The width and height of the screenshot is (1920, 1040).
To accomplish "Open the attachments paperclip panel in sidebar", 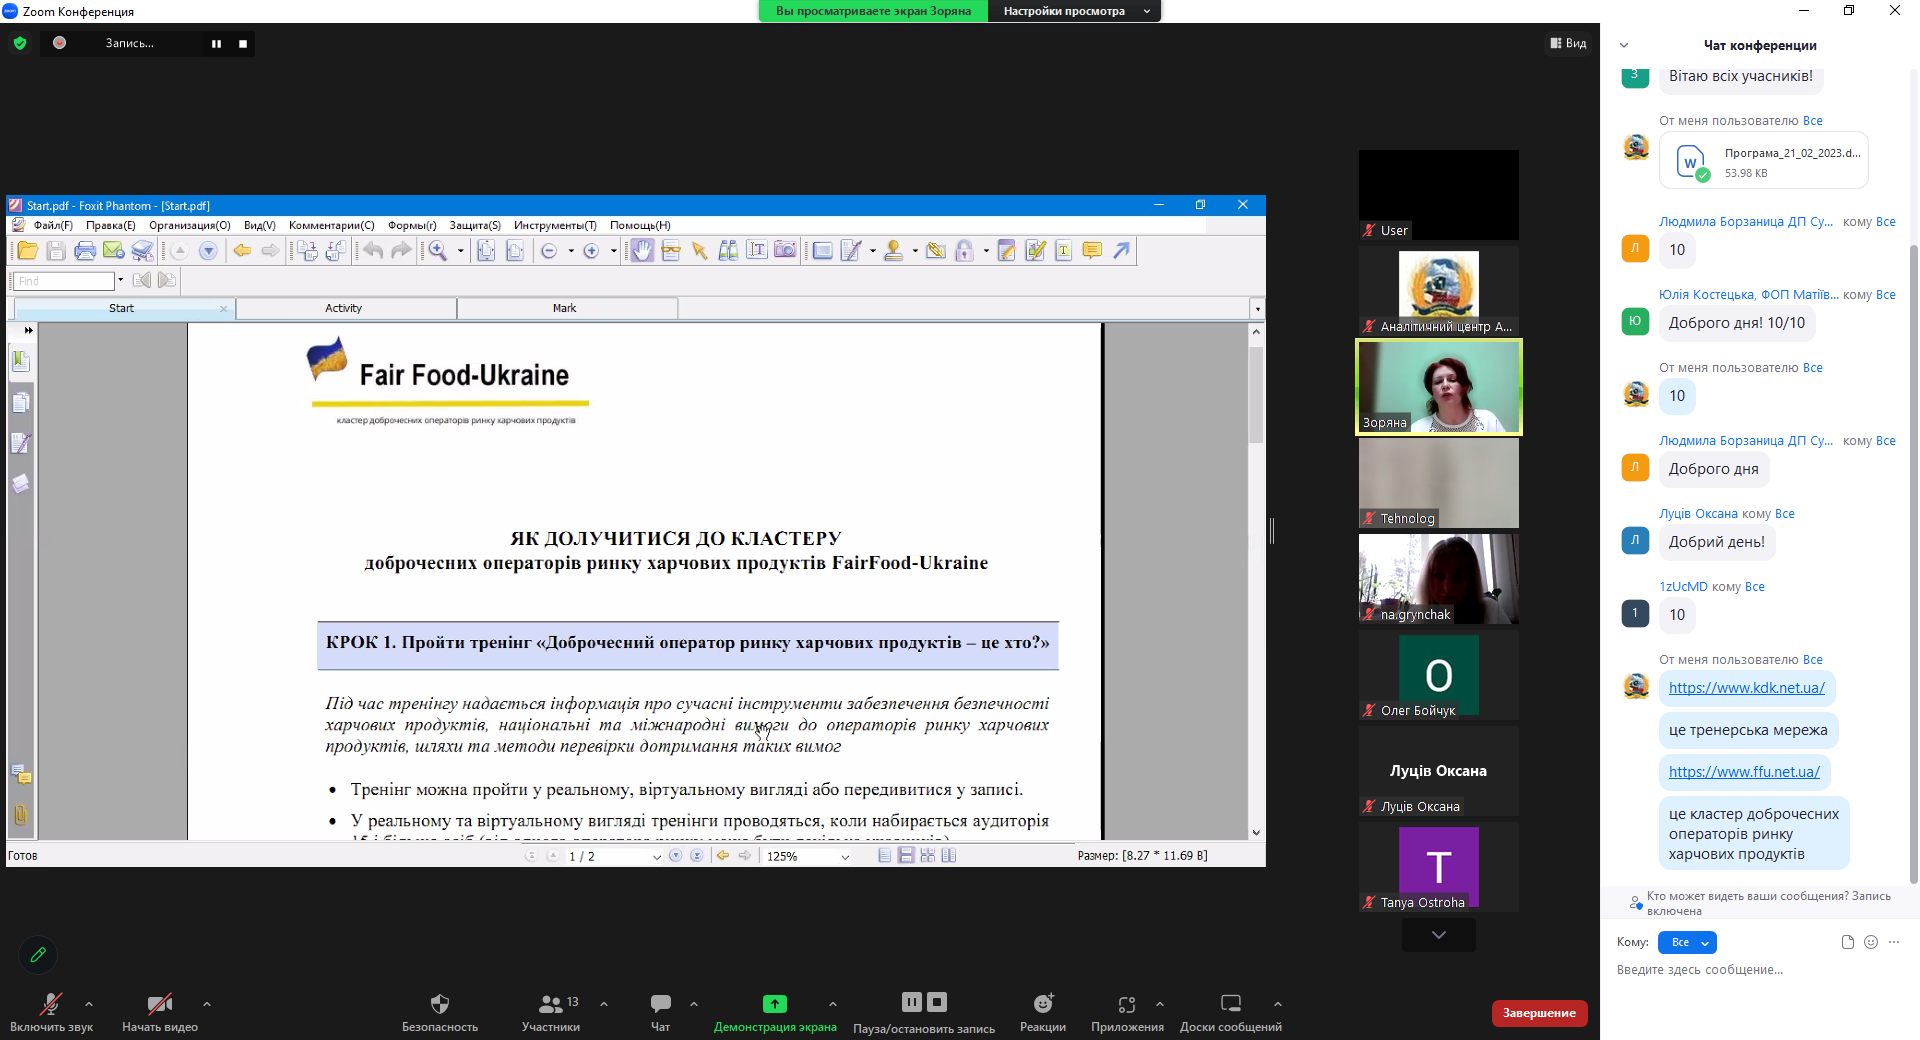I will (x=21, y=815).
